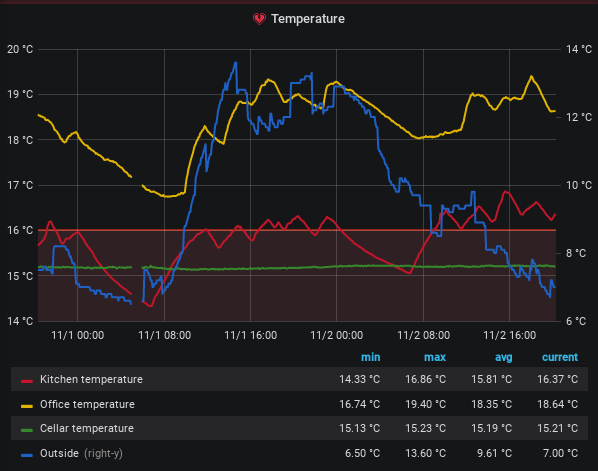Click the 14 °C right axis label
The height and width of the screenshot is (471, 598).
[x=579, y=49]
